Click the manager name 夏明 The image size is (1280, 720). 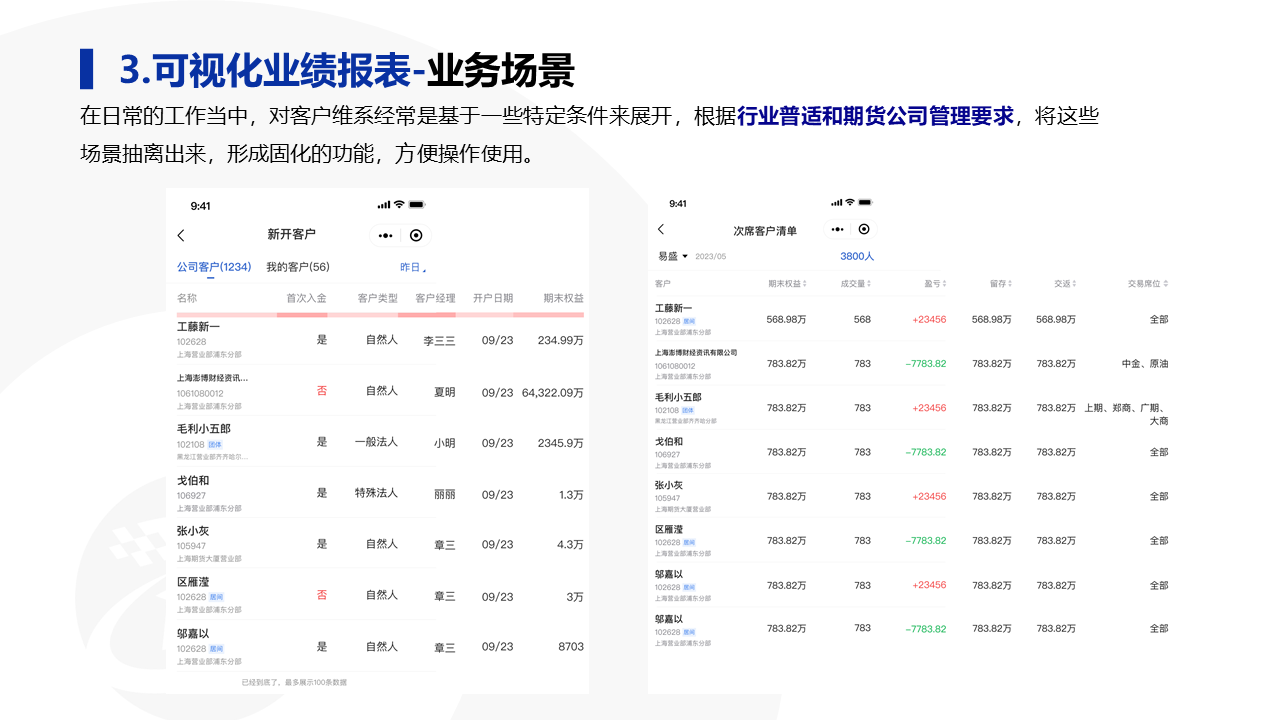(445, 392)
